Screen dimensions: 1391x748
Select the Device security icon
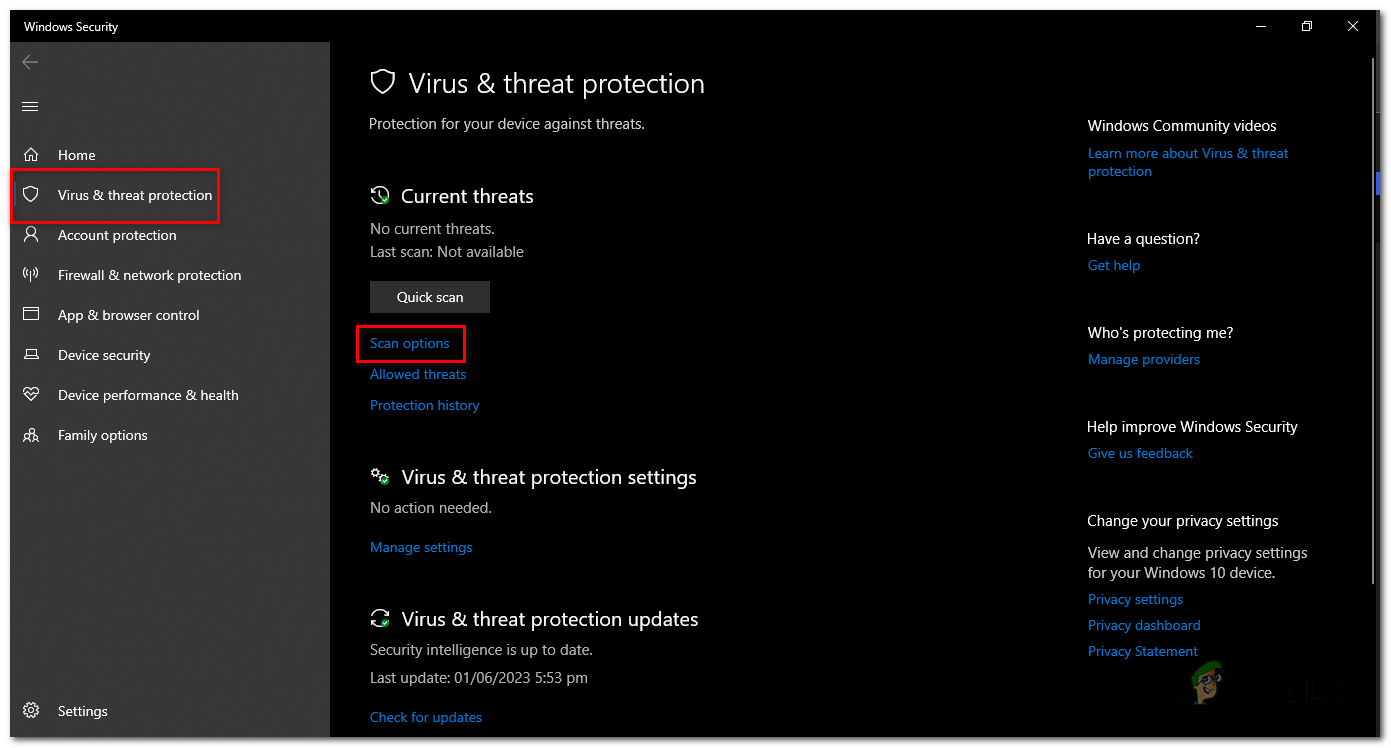pos(31,355)
